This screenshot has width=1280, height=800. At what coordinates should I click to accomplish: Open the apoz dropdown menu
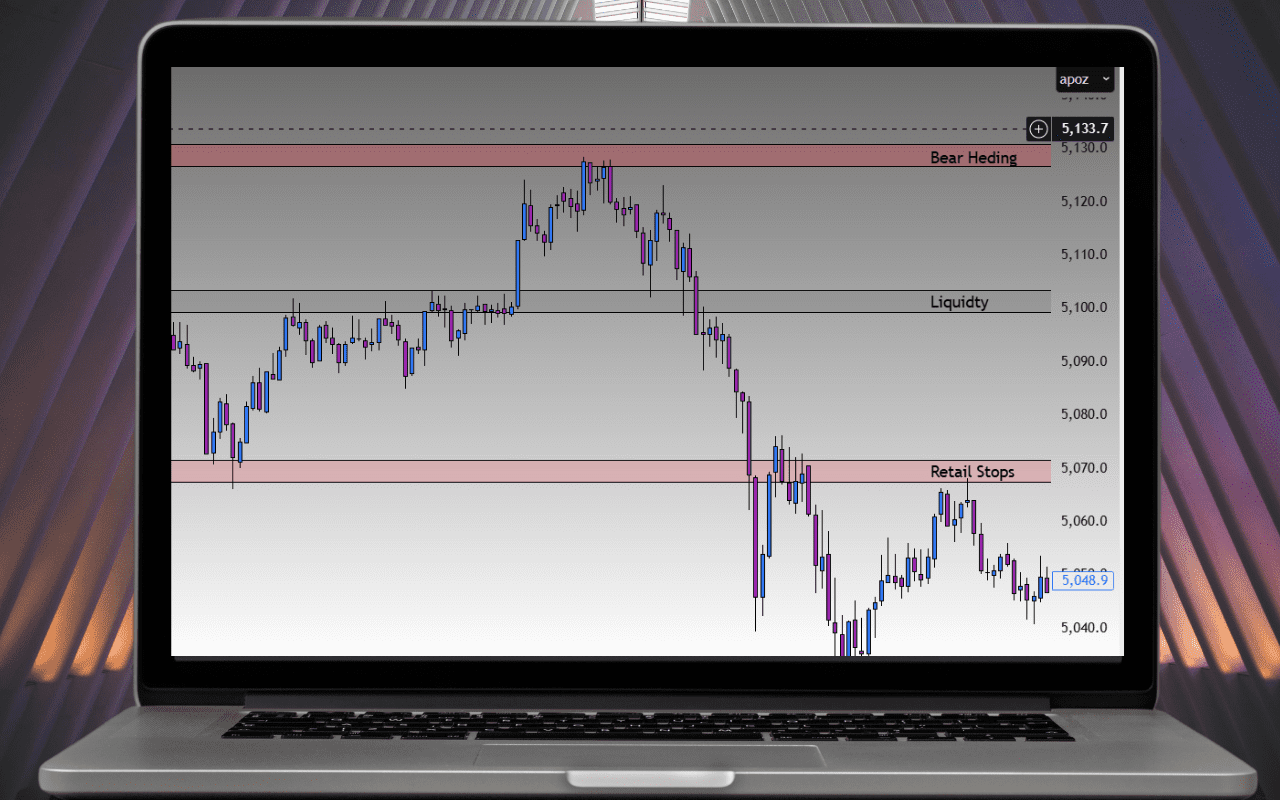(x=1085, y=79)
